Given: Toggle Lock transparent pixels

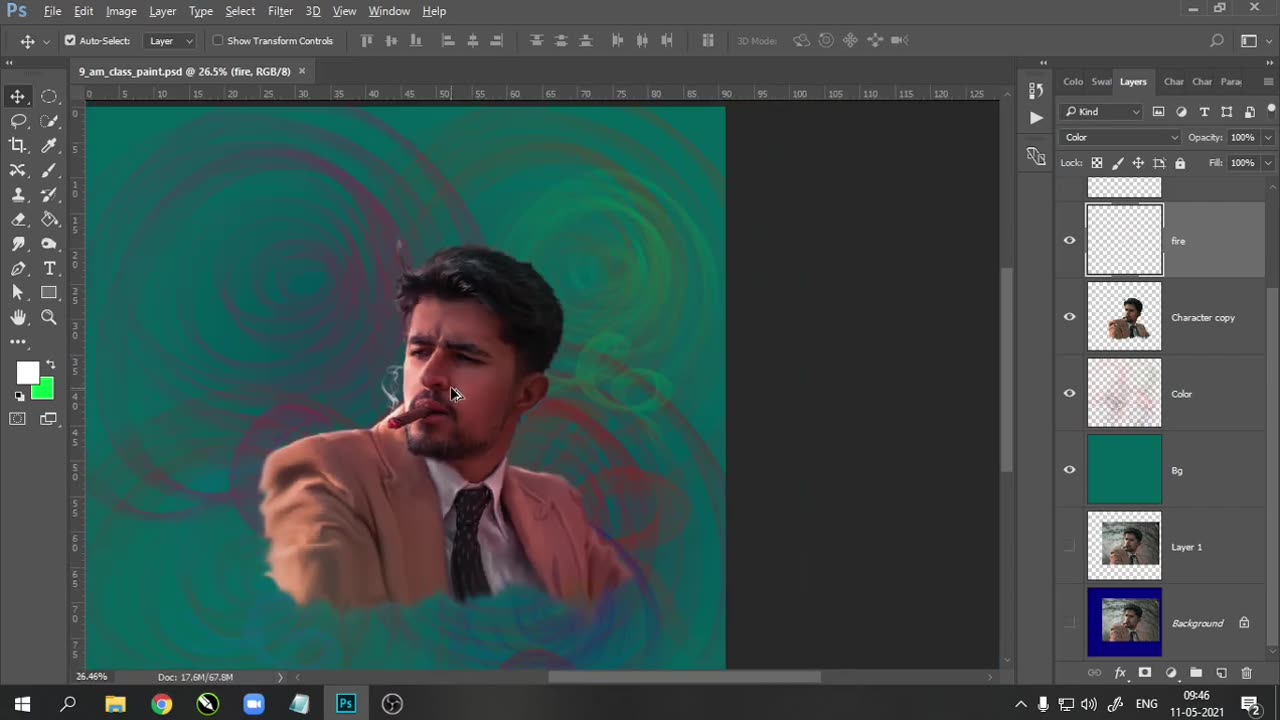Looking at the screenshot, I should [x=1097, y=163].
